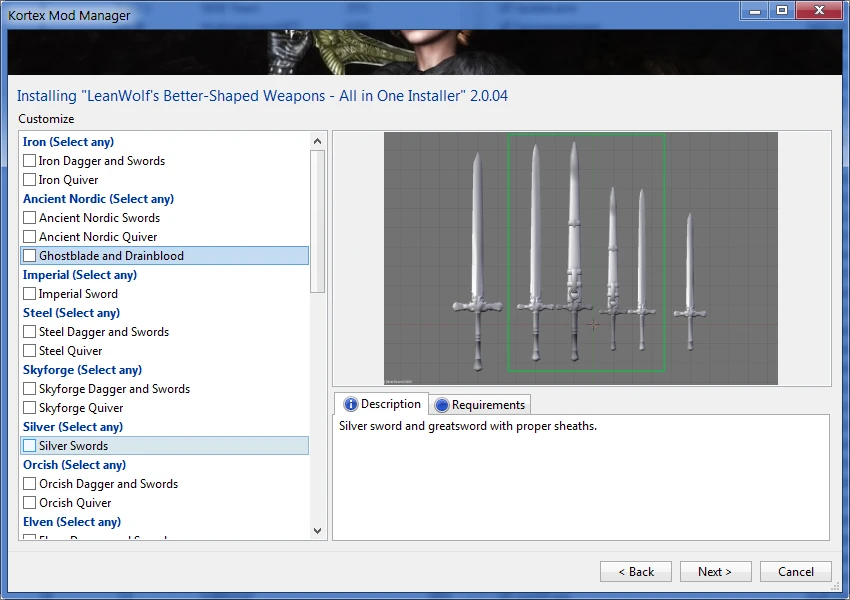The image size is (850, 600).
Task: Click the Requirements tab globe icon
Action: pyautogui.click(x=442, y=405)
